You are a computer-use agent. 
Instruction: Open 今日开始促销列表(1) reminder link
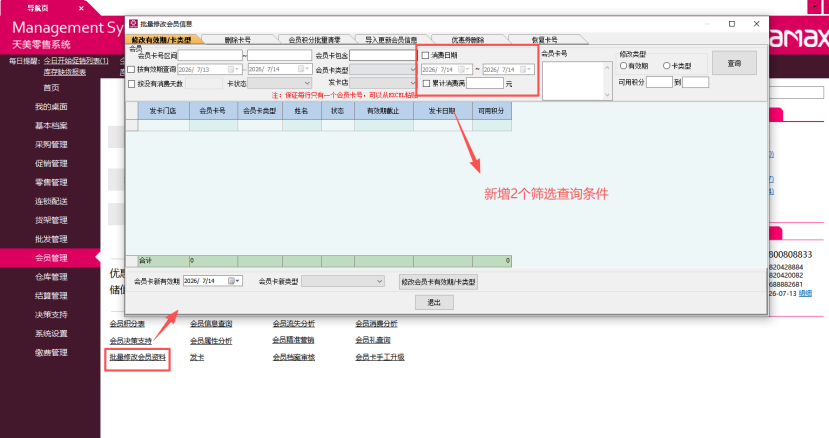pos(76,61)
